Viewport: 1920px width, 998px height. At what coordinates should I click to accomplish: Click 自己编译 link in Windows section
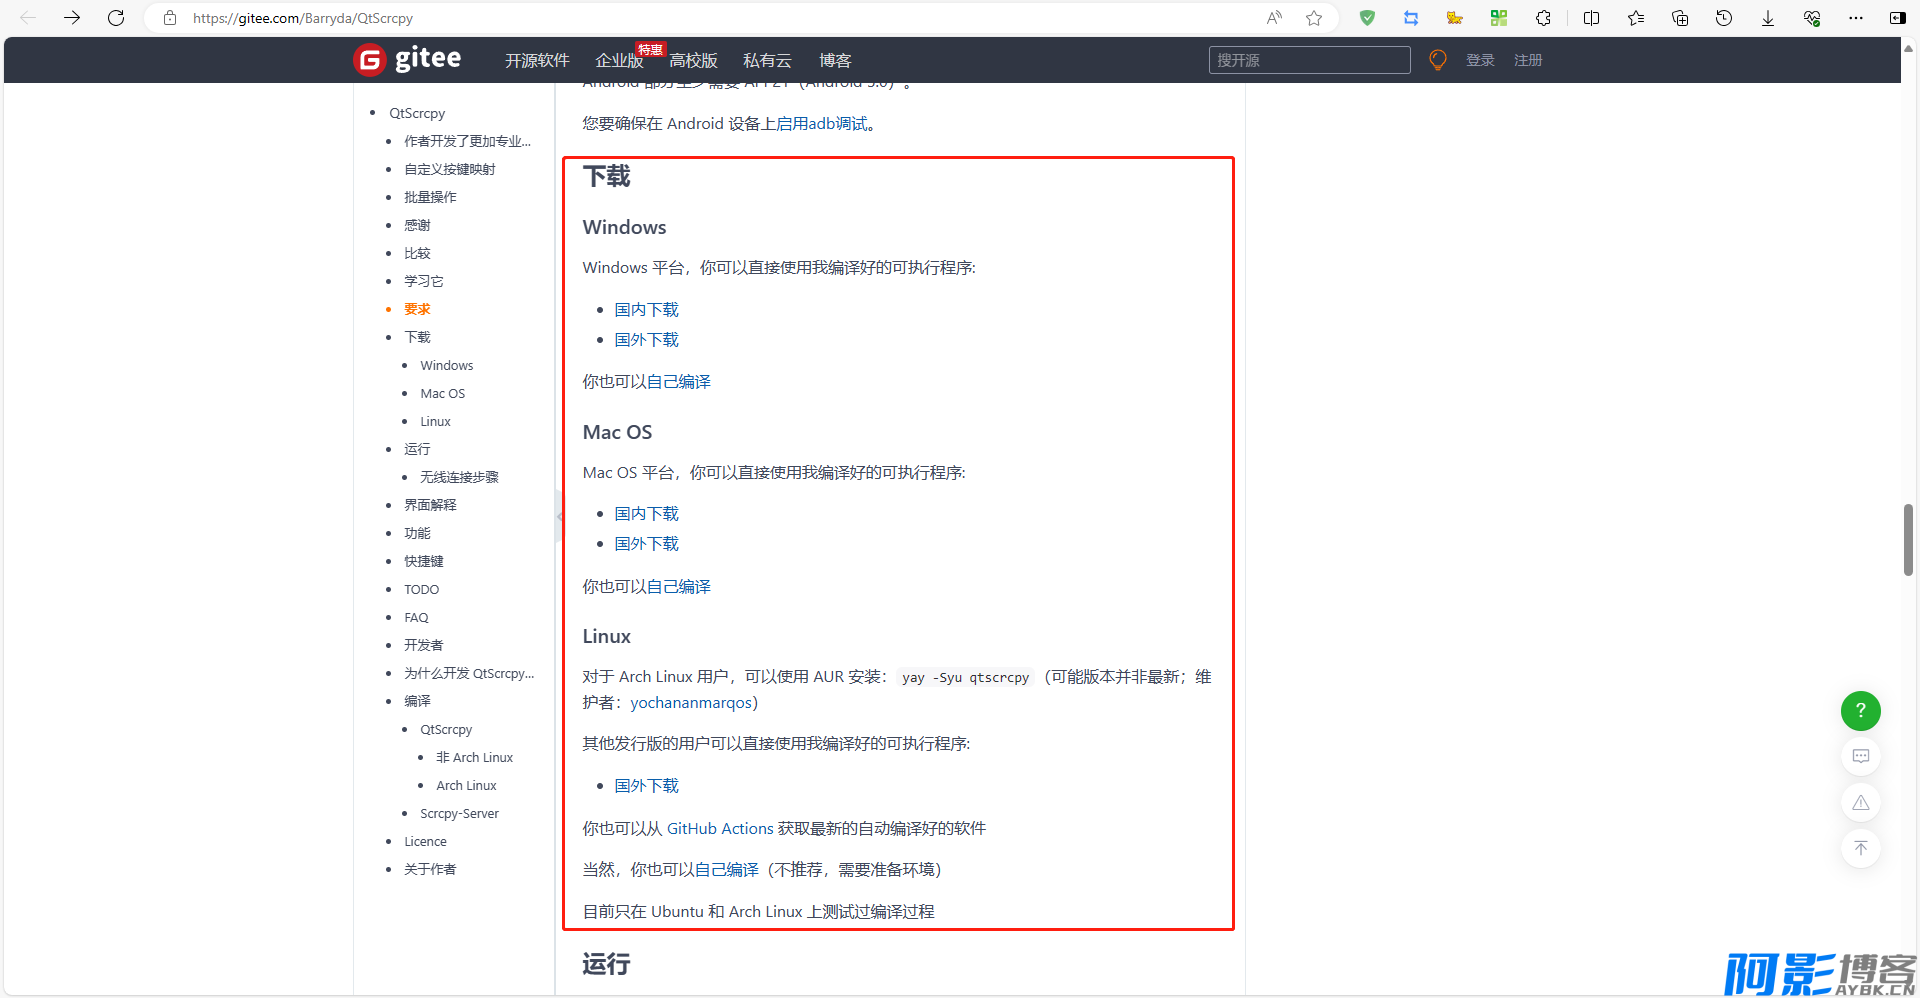pos(679,382)
